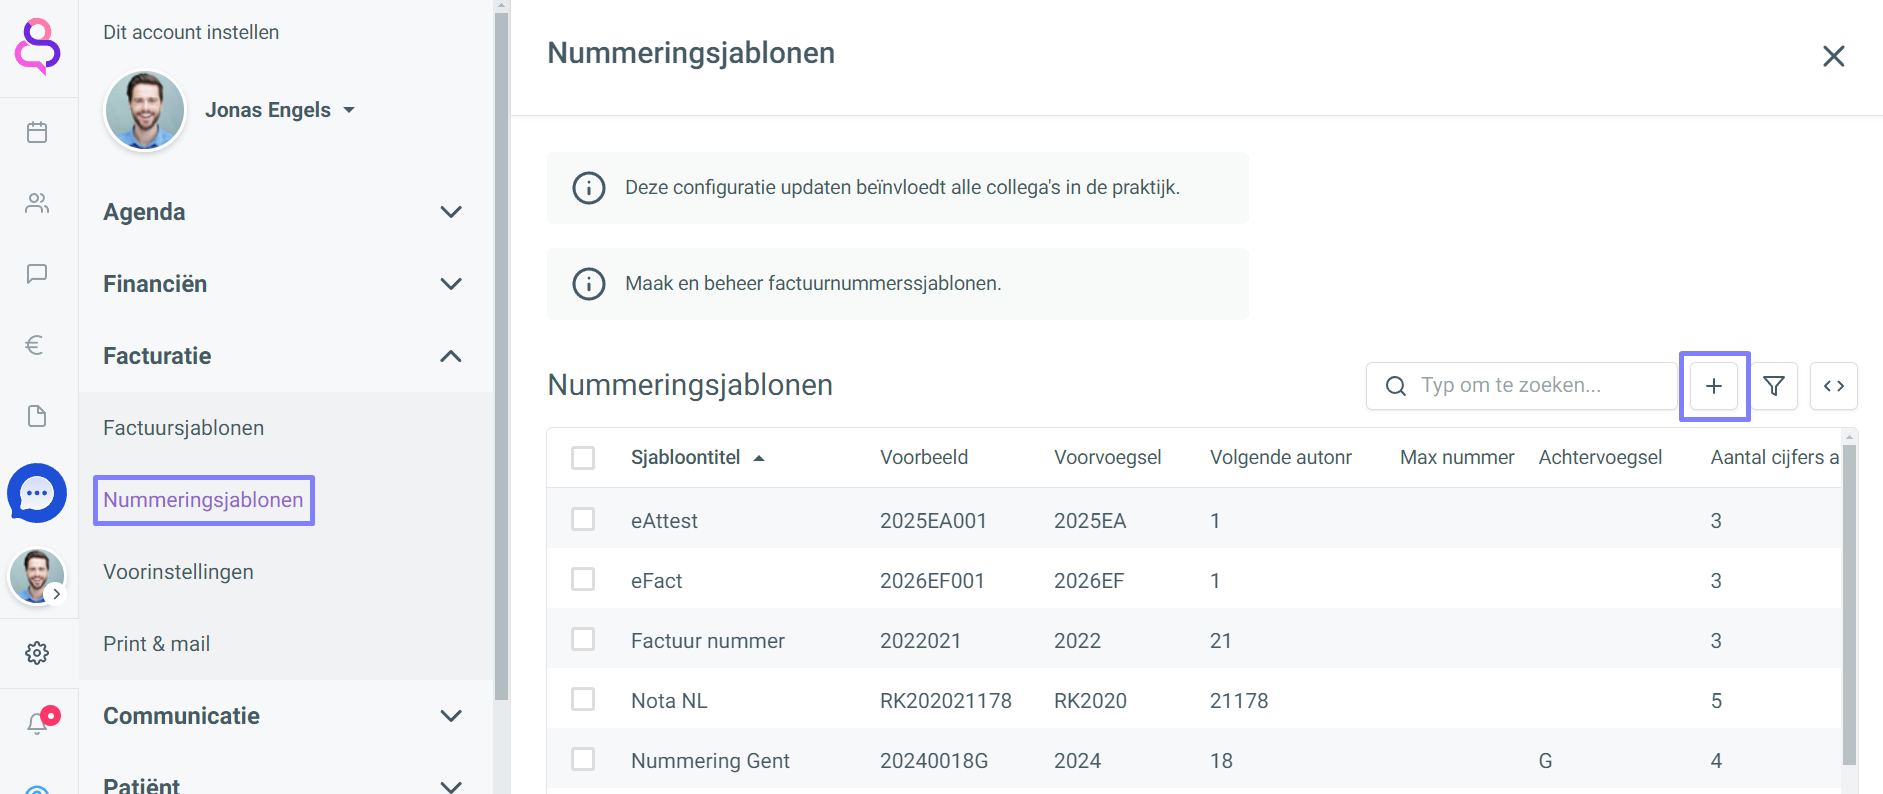Viewport: 1883px width, 794px height.
Task: Click the Volgende autonr column header
Action: tap(1281, 457)
